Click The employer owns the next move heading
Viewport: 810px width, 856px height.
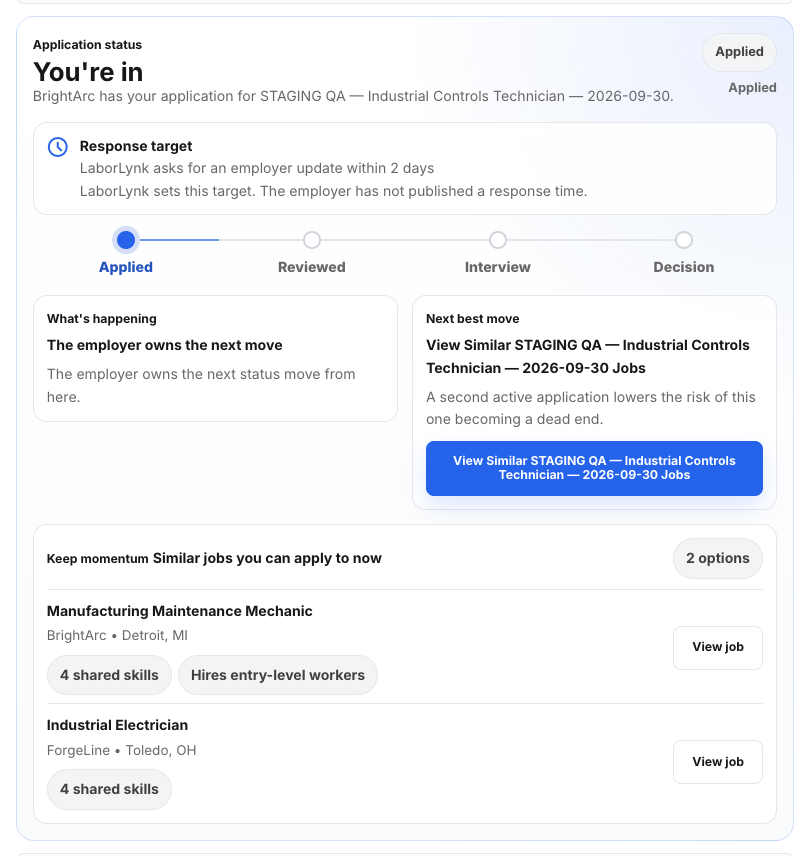tap(165, 345)
